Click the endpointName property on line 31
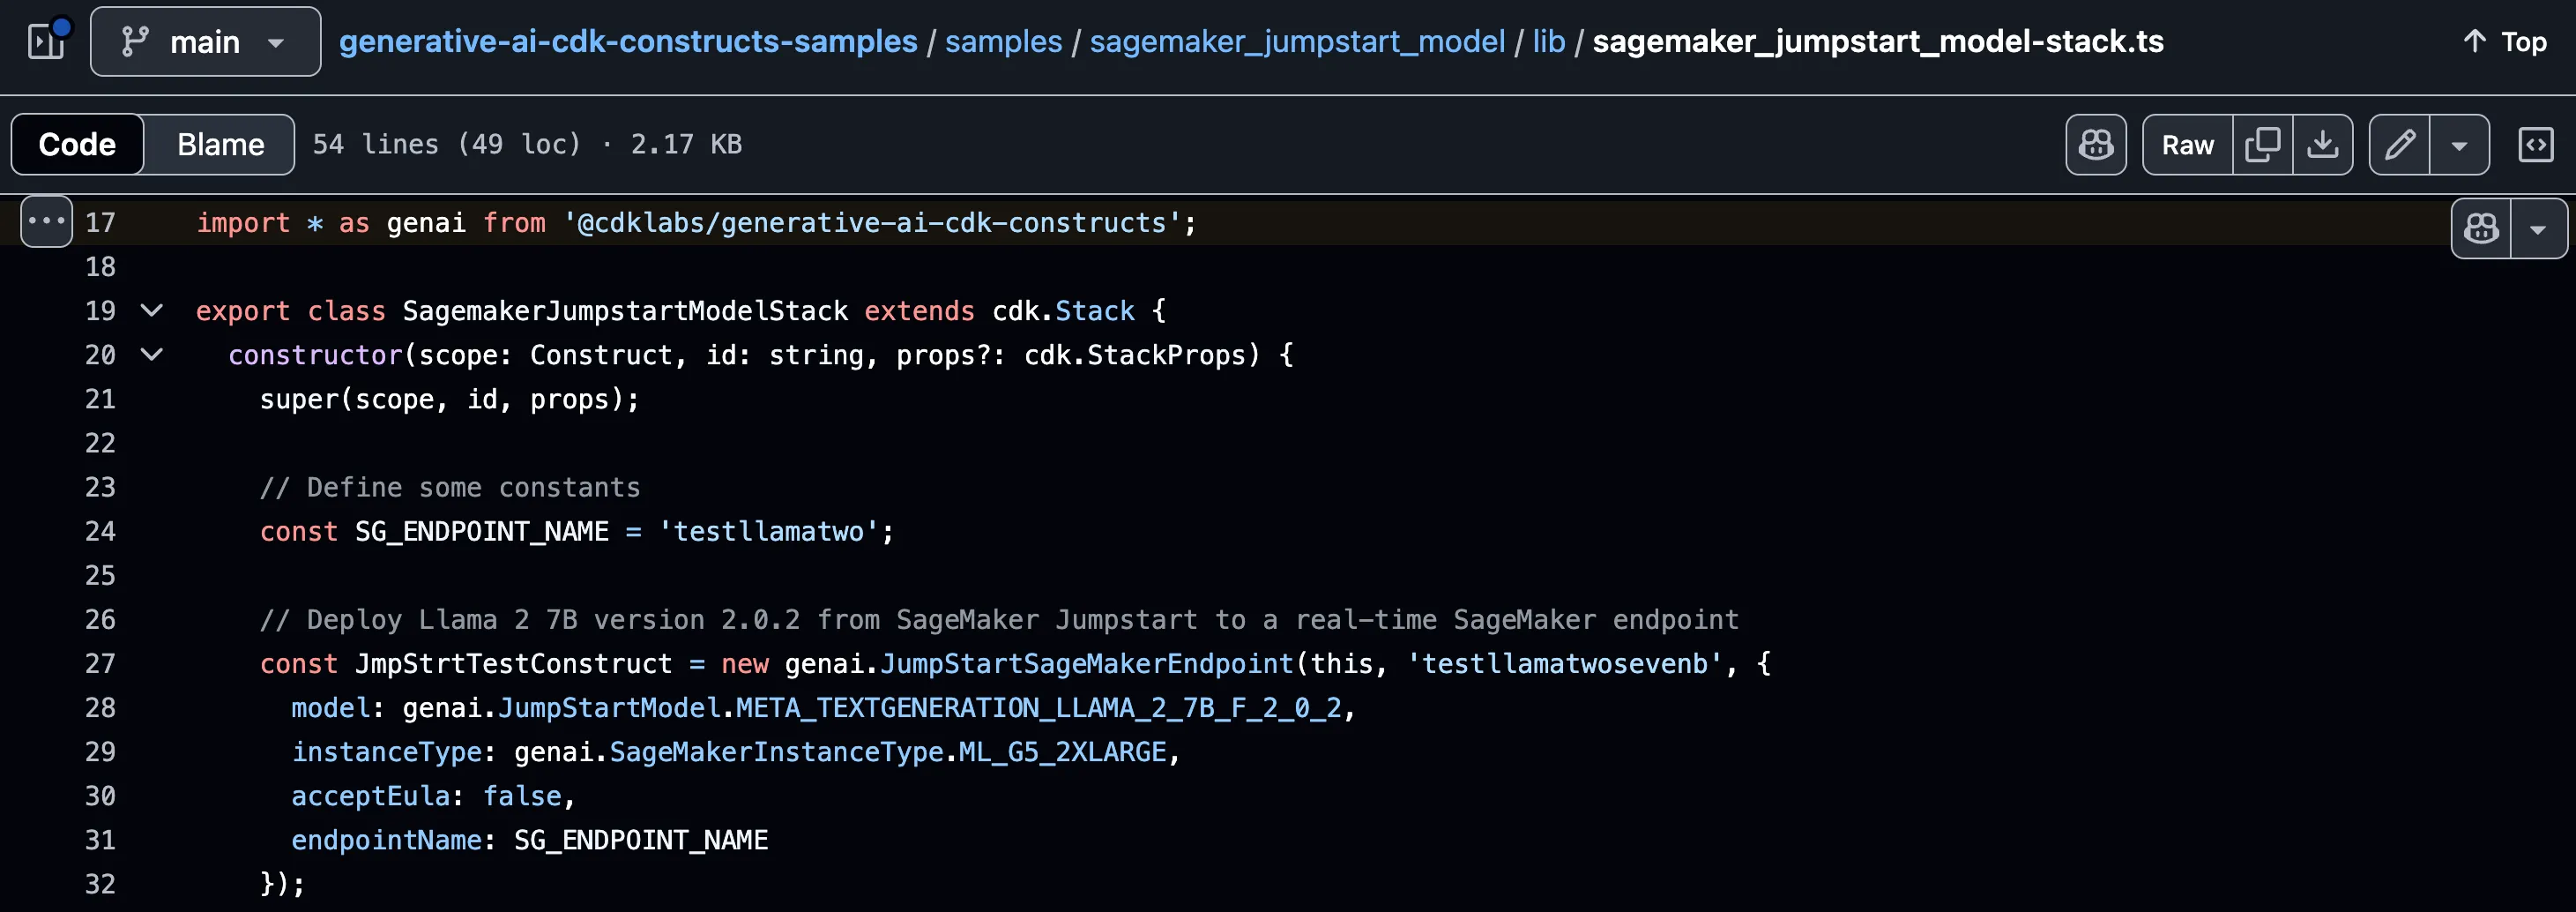The width and height of the screenshot is (2576, 912). click(387, 840)
